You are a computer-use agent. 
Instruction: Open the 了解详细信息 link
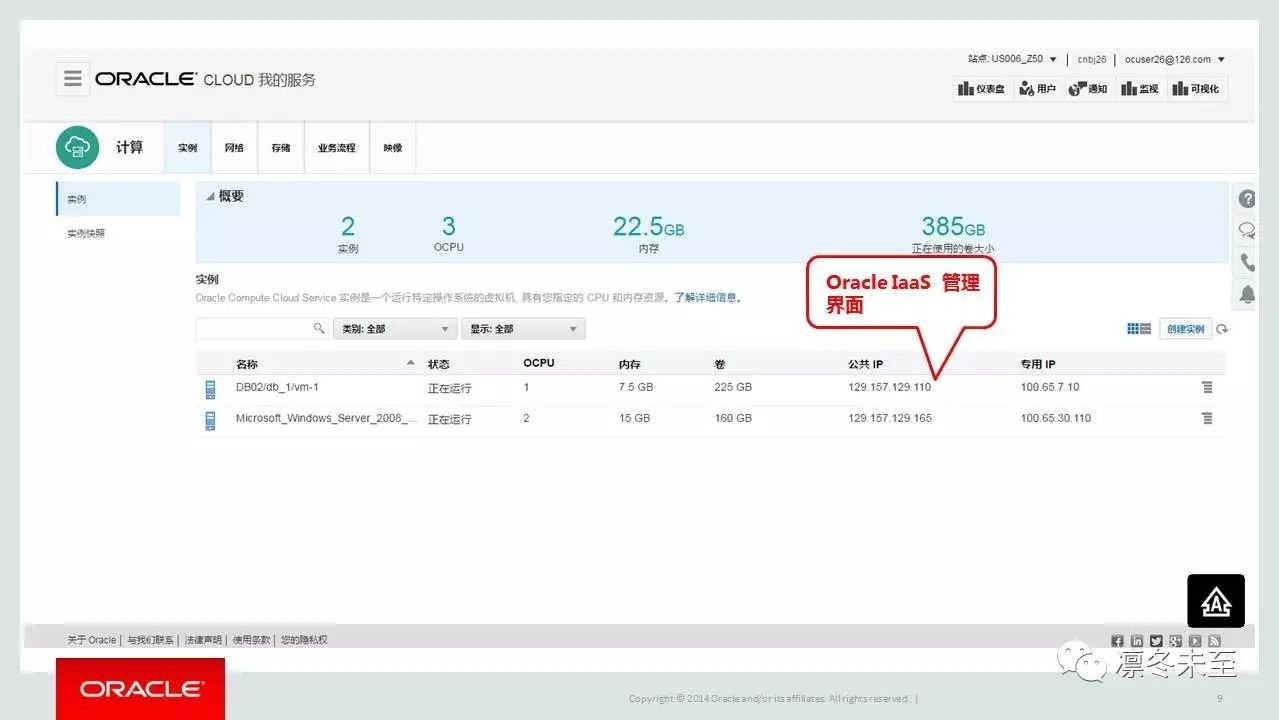[x=708, y=298]
